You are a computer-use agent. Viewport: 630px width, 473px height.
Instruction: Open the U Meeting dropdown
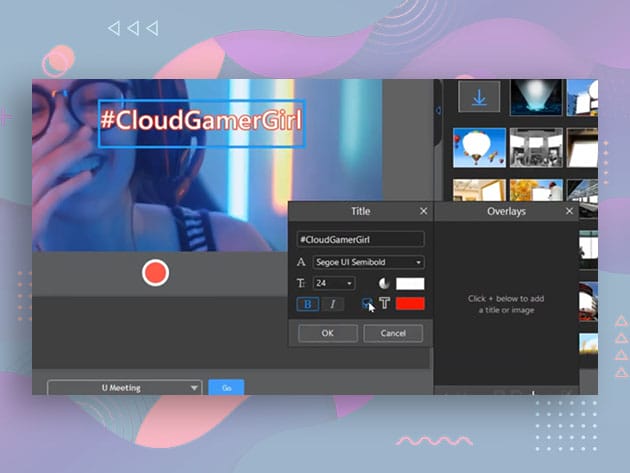click(124, 388)
